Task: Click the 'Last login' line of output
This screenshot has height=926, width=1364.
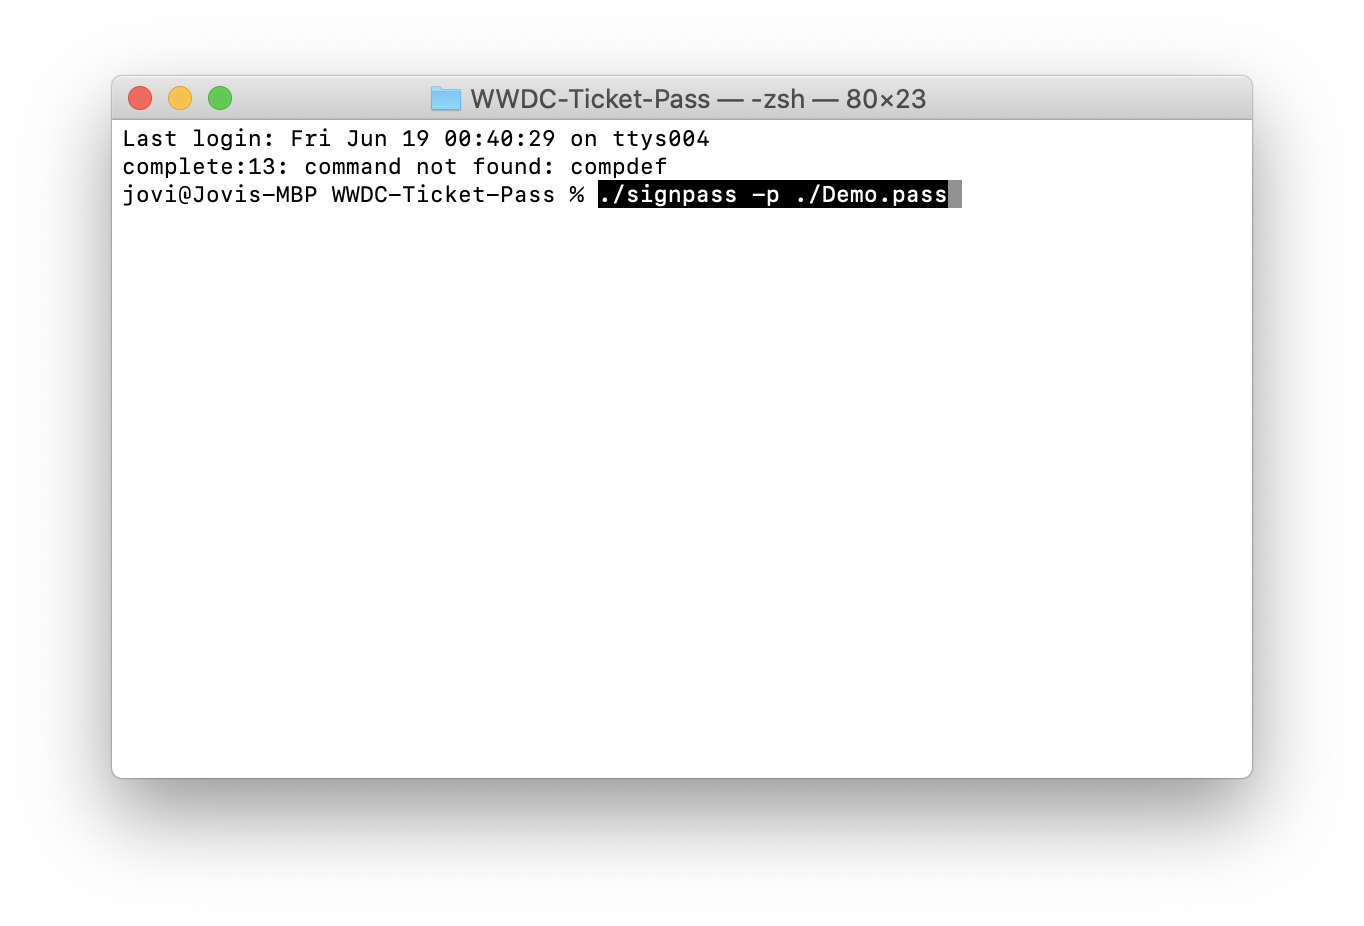Action: coord(416,138)
